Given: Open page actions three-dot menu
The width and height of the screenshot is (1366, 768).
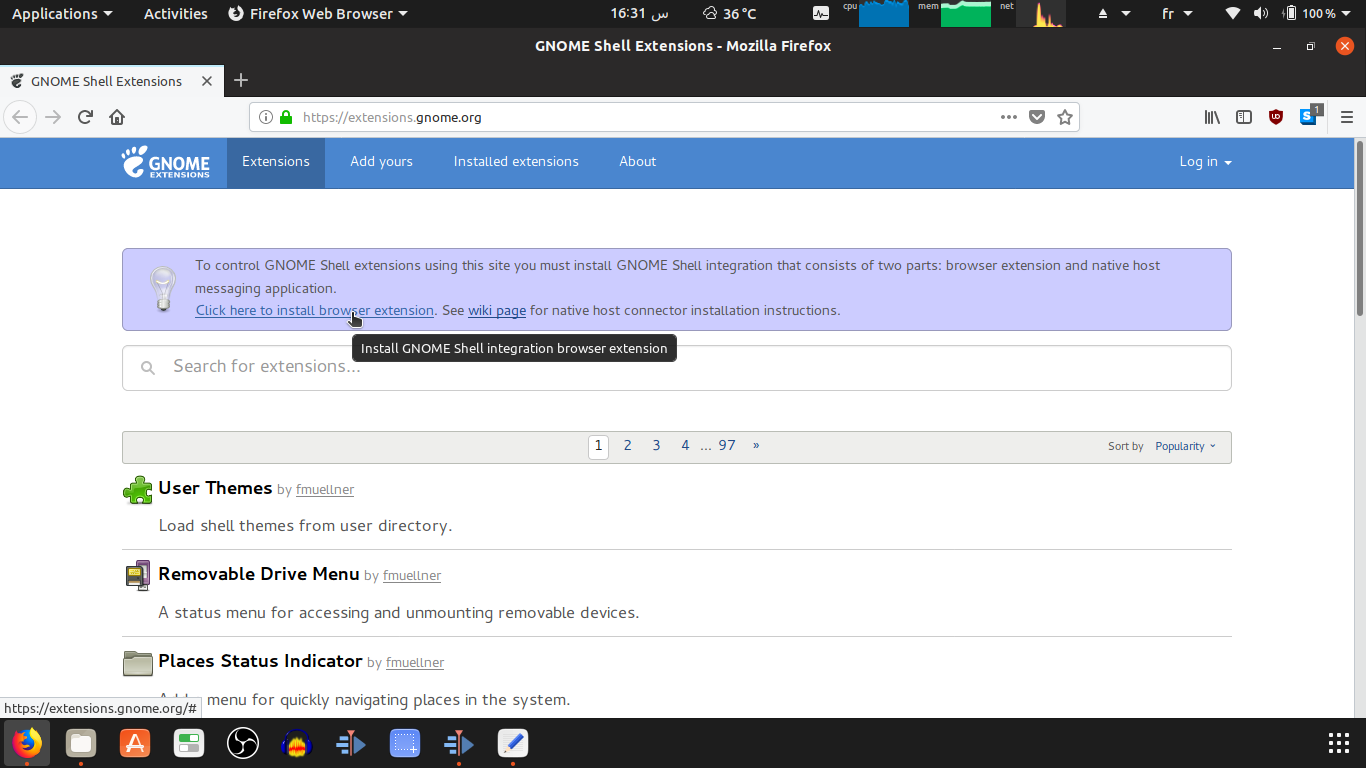Looking at the screenshot, I should coord(1009,117).
